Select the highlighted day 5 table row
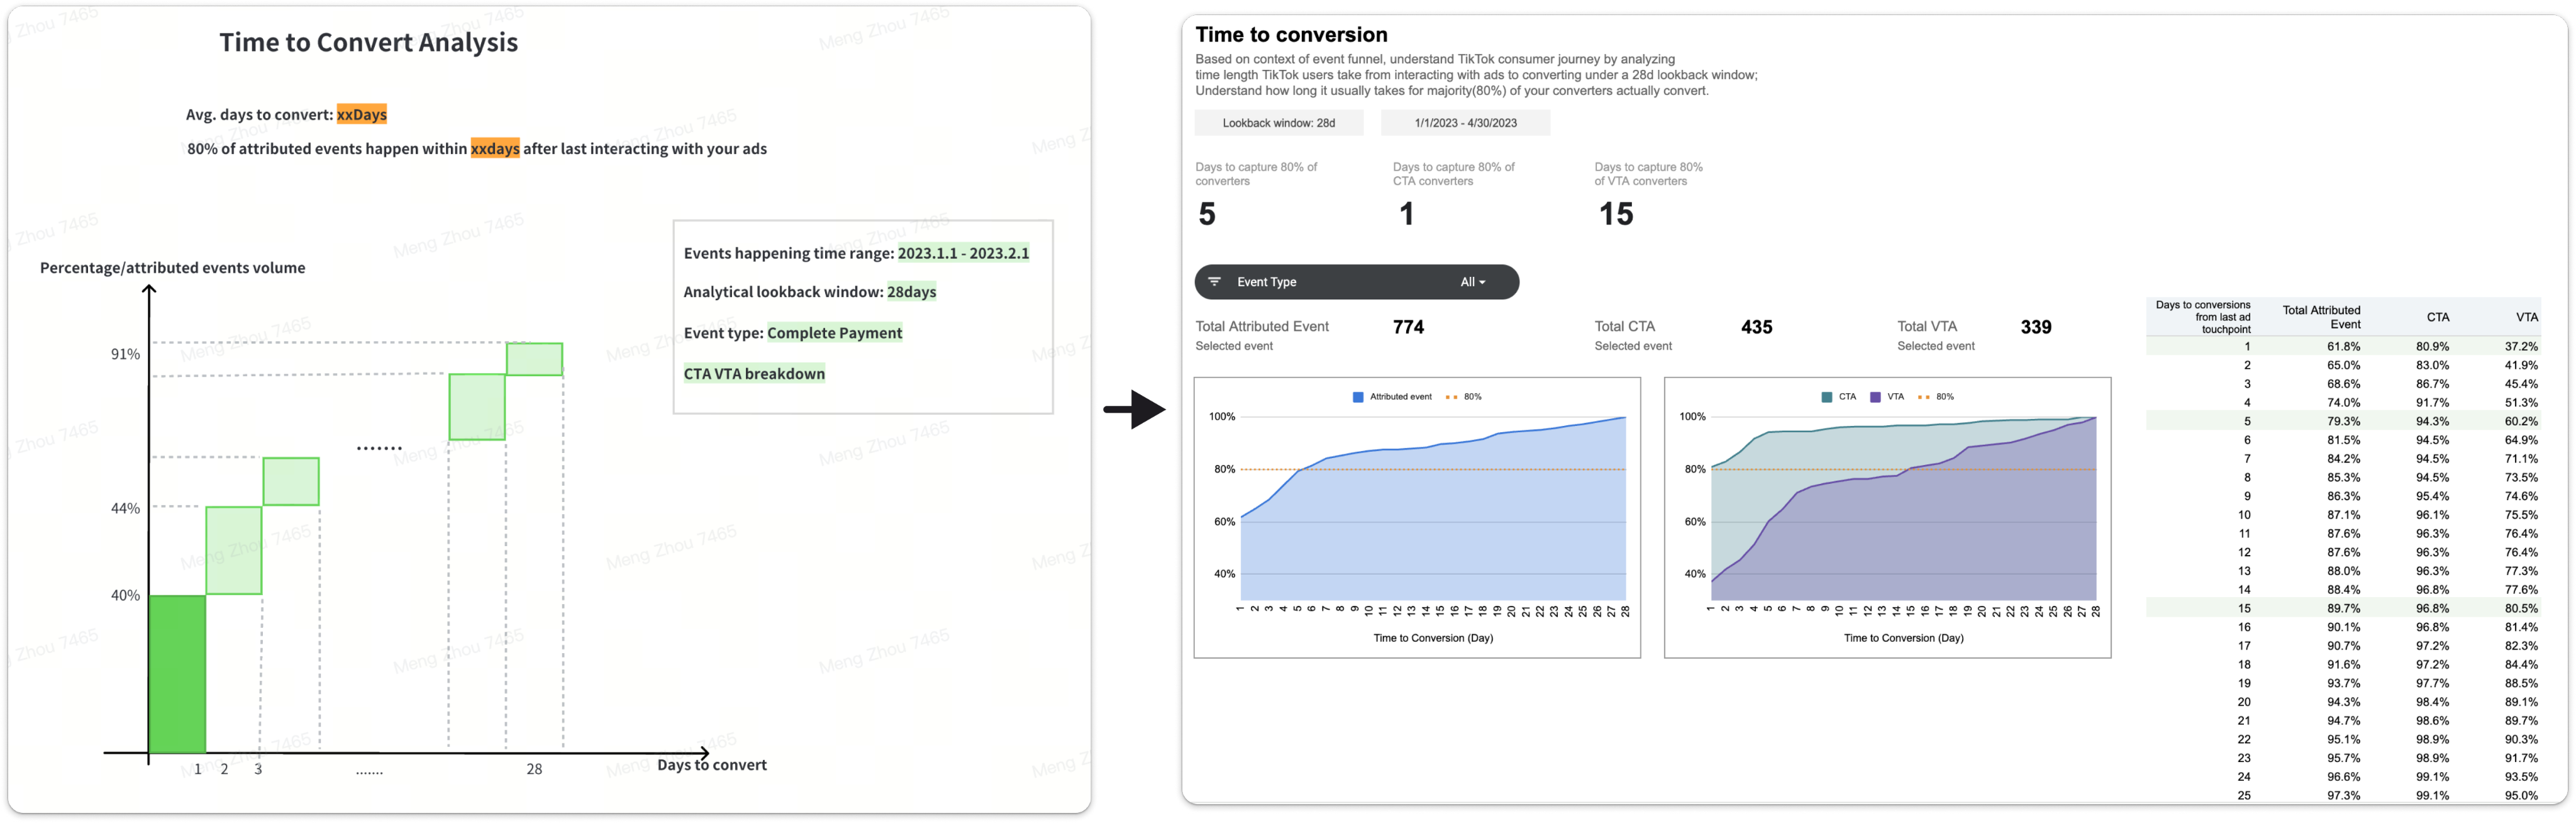The width and height of the screenshot is (2576, 823). coord(2342,421)
